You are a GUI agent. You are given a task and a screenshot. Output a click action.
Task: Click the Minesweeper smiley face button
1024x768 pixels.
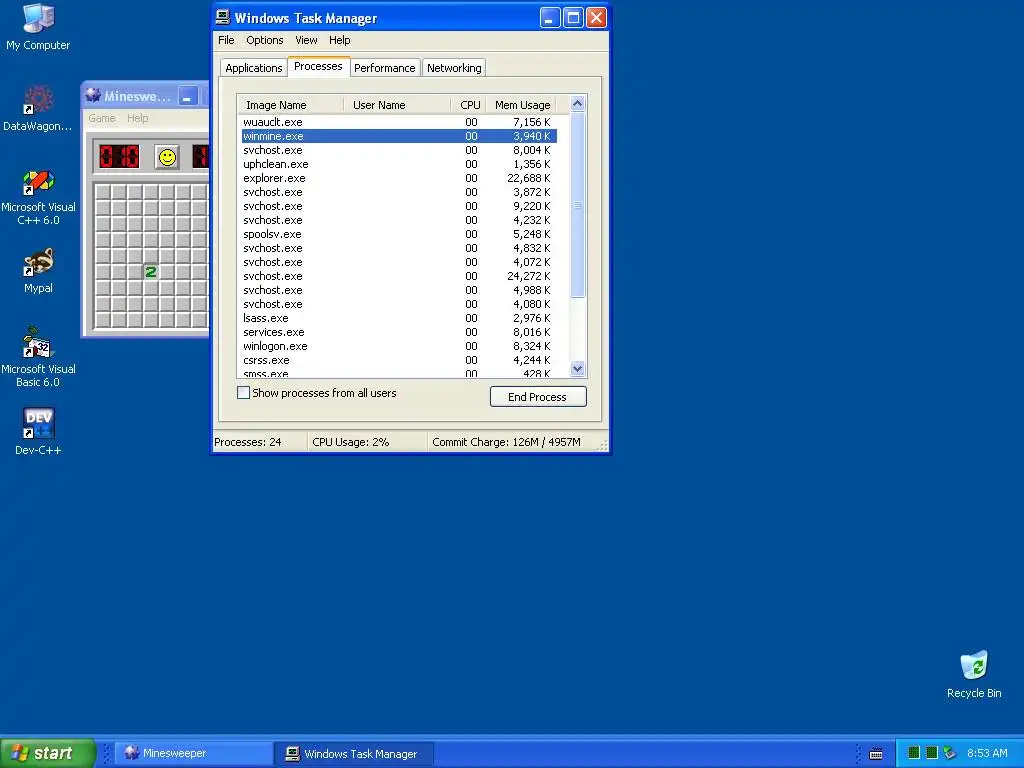point(167,157)
